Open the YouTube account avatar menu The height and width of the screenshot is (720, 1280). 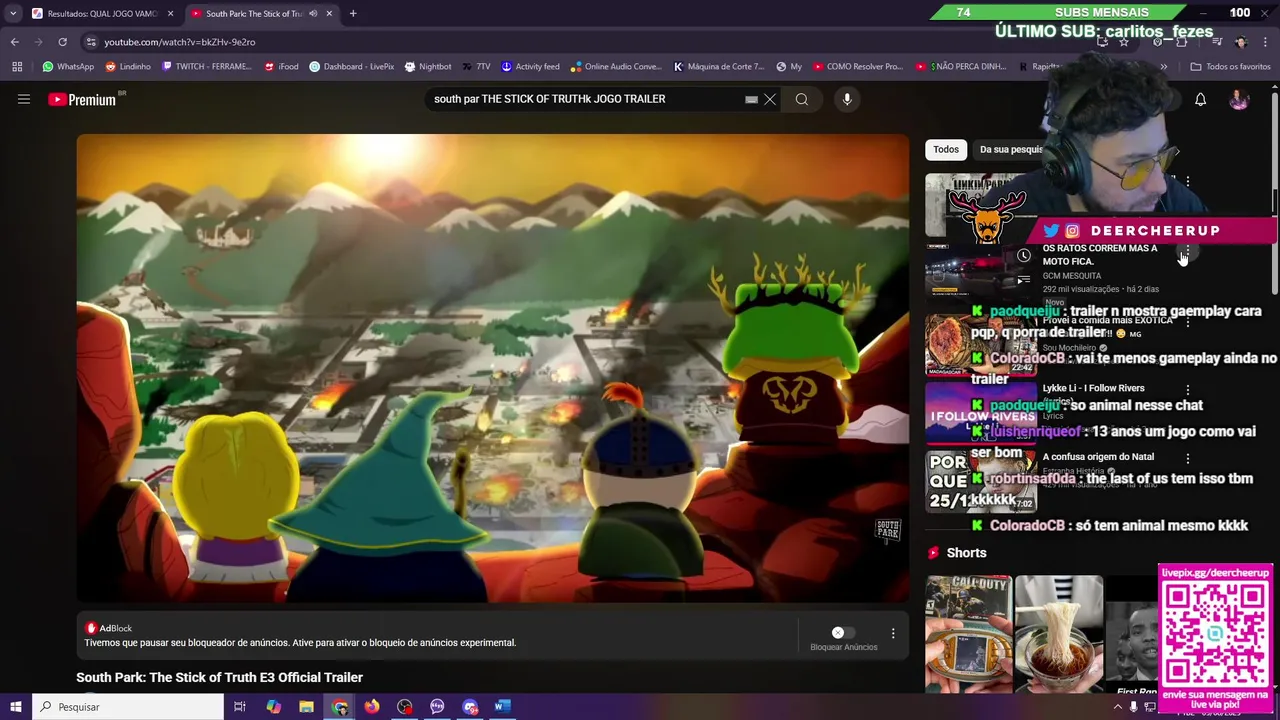click(x=1239, y=99)
